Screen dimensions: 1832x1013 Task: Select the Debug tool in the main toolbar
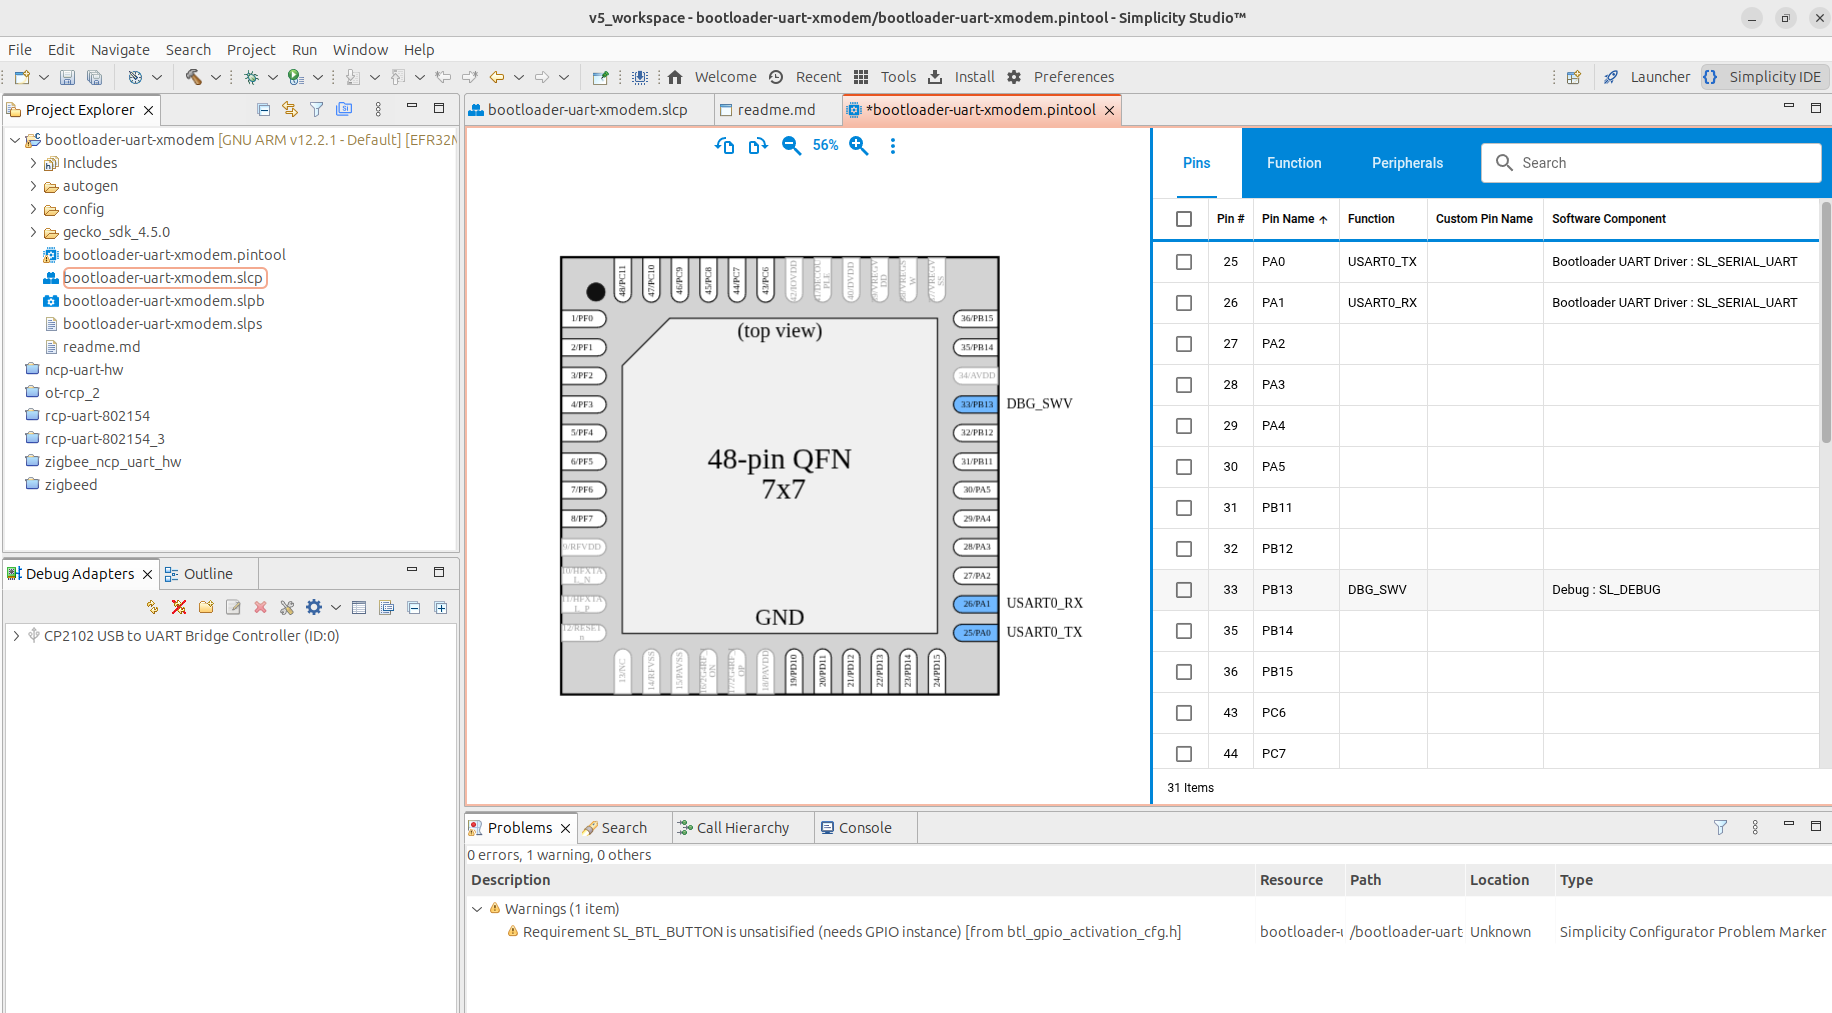[253, 76]
